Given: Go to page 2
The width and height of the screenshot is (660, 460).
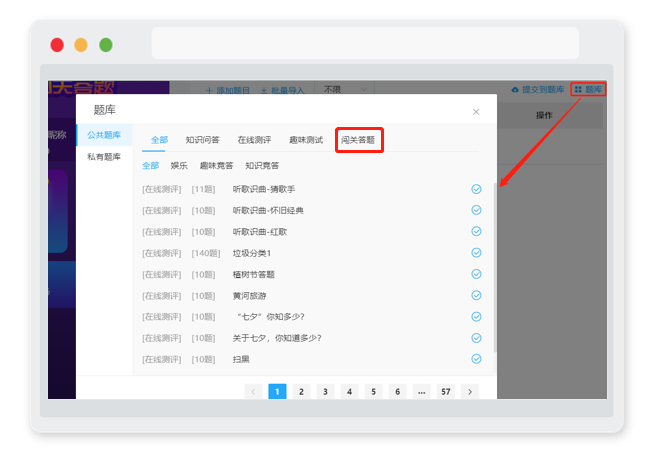Looking at the screenshot, I should click(301, 391).
